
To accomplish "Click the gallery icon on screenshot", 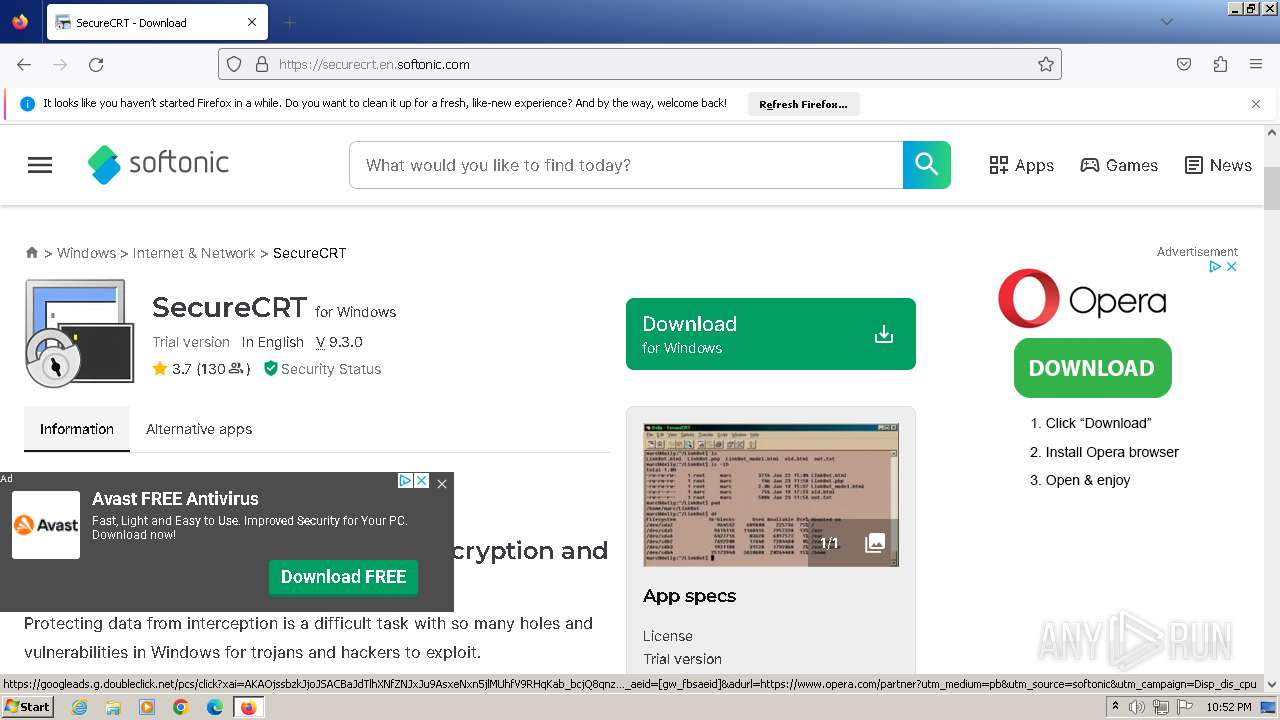I will coord(875,543).
